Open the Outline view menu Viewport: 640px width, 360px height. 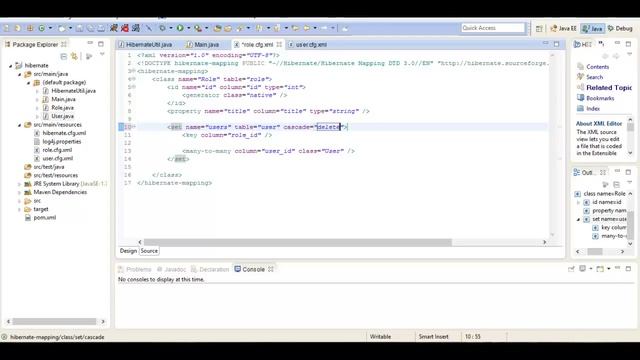click(629, 183)
